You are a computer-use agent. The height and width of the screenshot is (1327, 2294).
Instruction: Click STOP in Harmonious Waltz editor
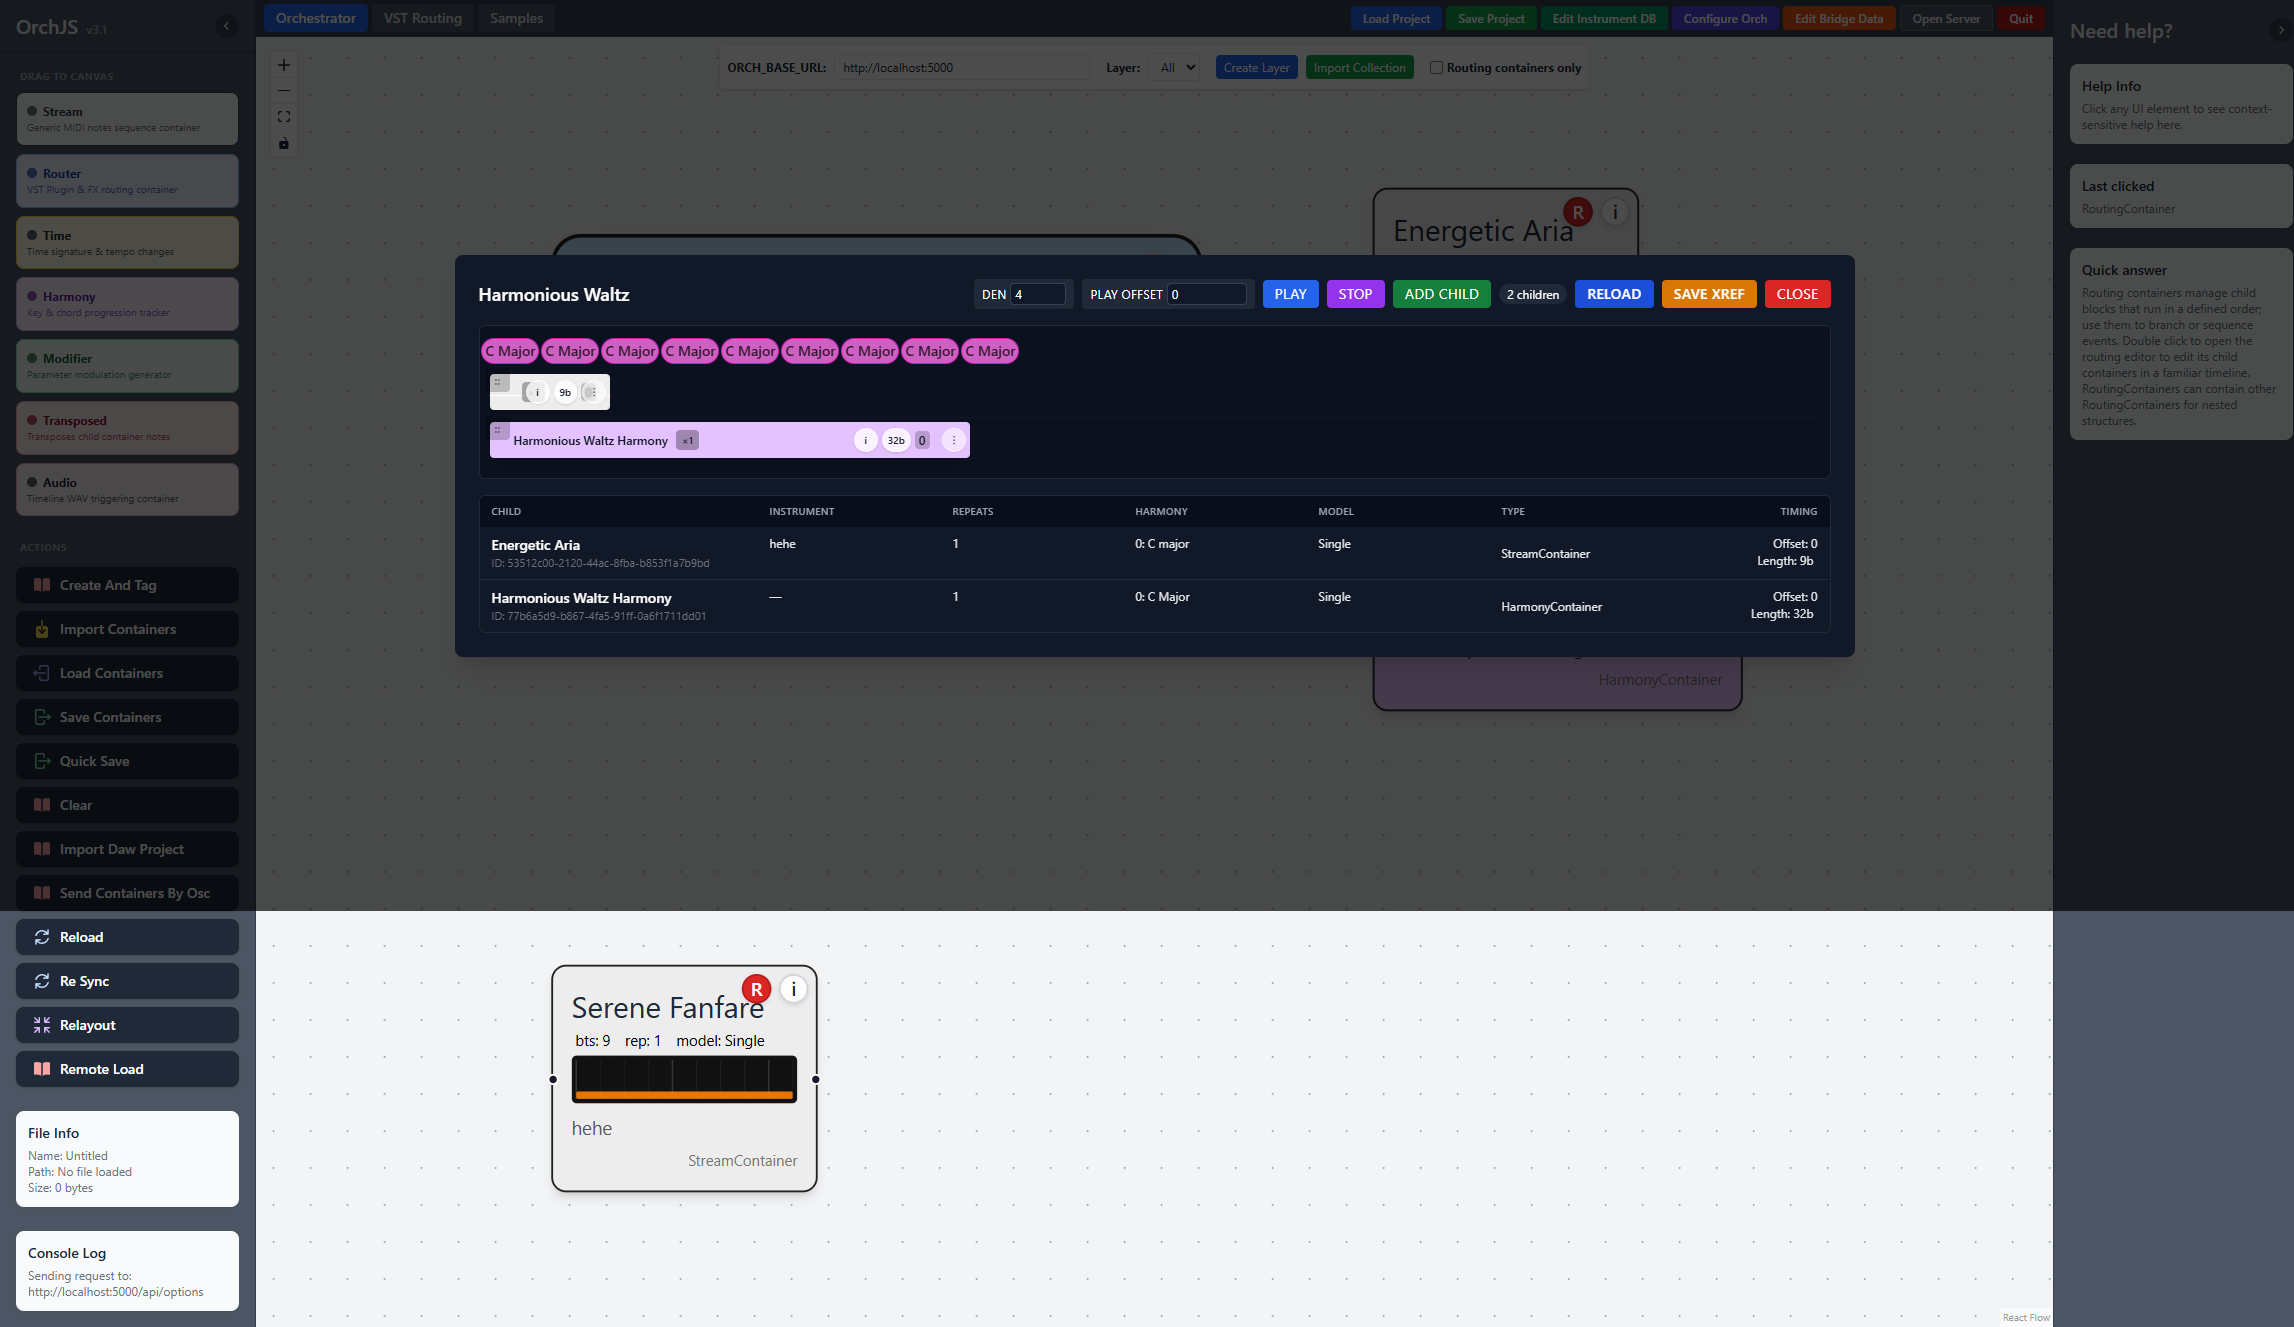tap(1355, 294)
